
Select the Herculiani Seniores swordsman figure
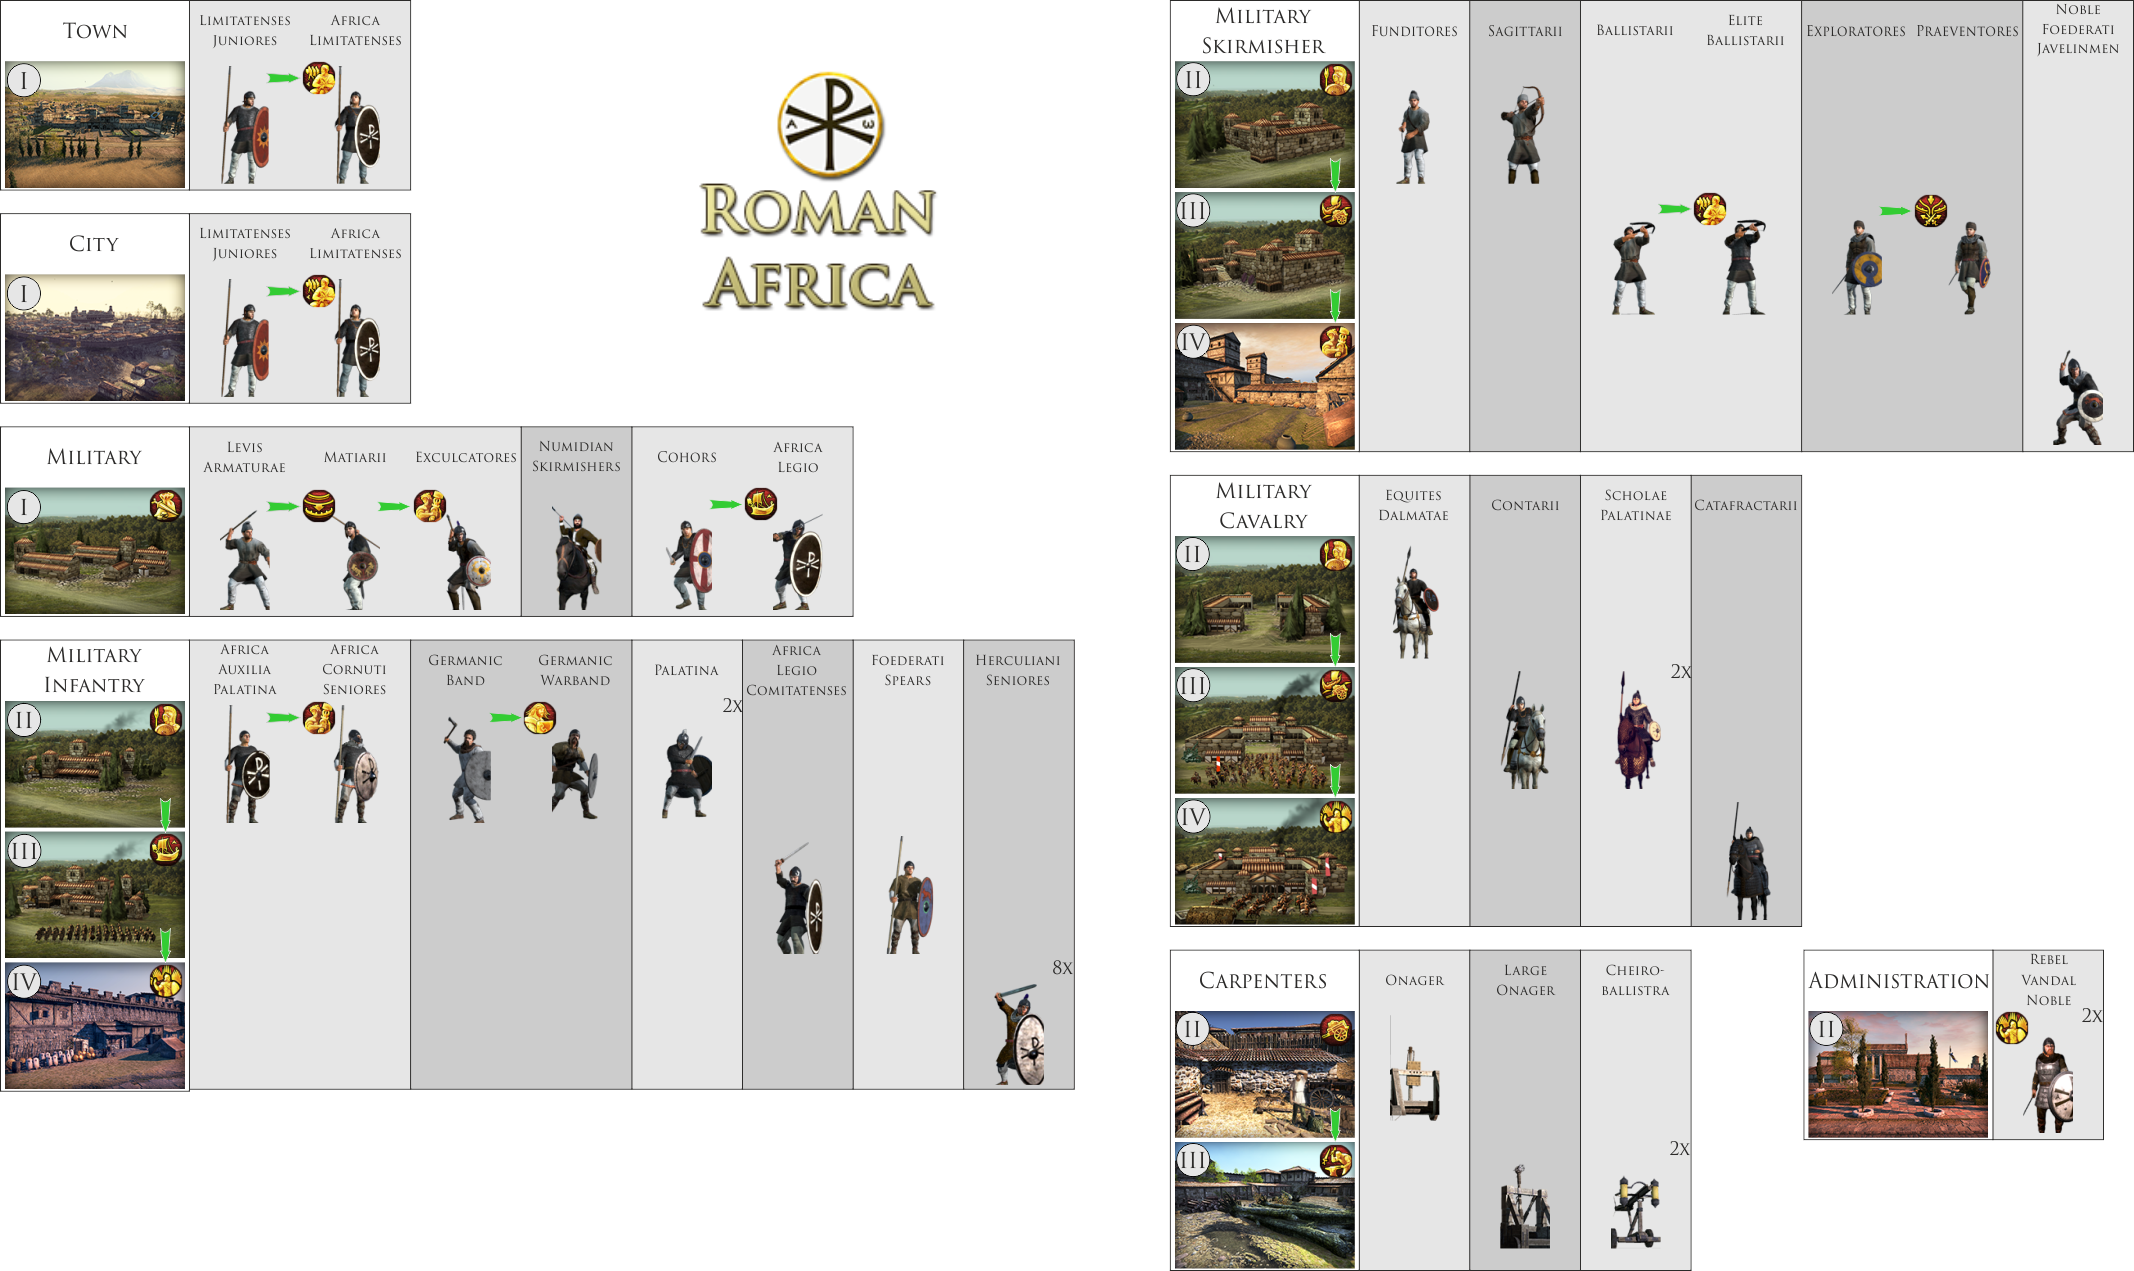(1020, 1035)
